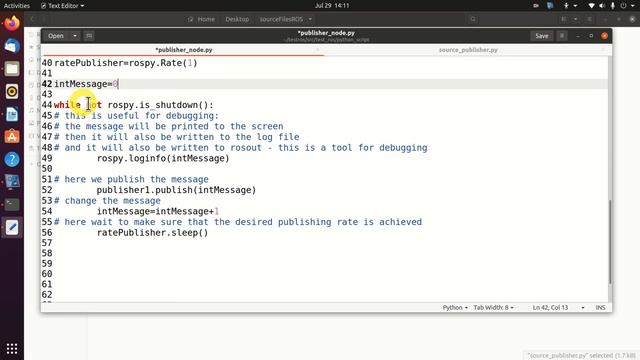Close the source_publisher.py tab

pos(603,50)
